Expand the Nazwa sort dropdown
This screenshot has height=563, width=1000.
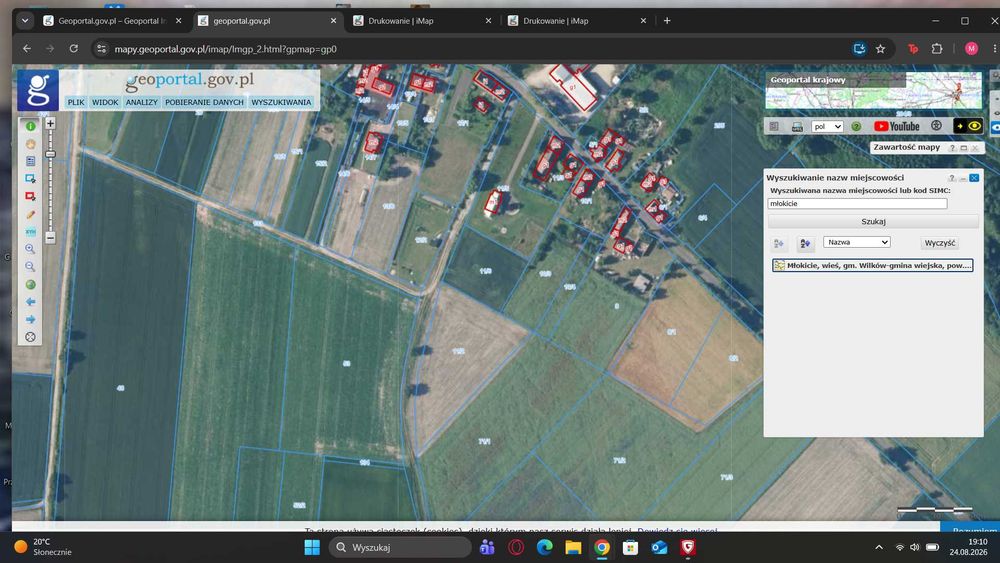point(857,242)
